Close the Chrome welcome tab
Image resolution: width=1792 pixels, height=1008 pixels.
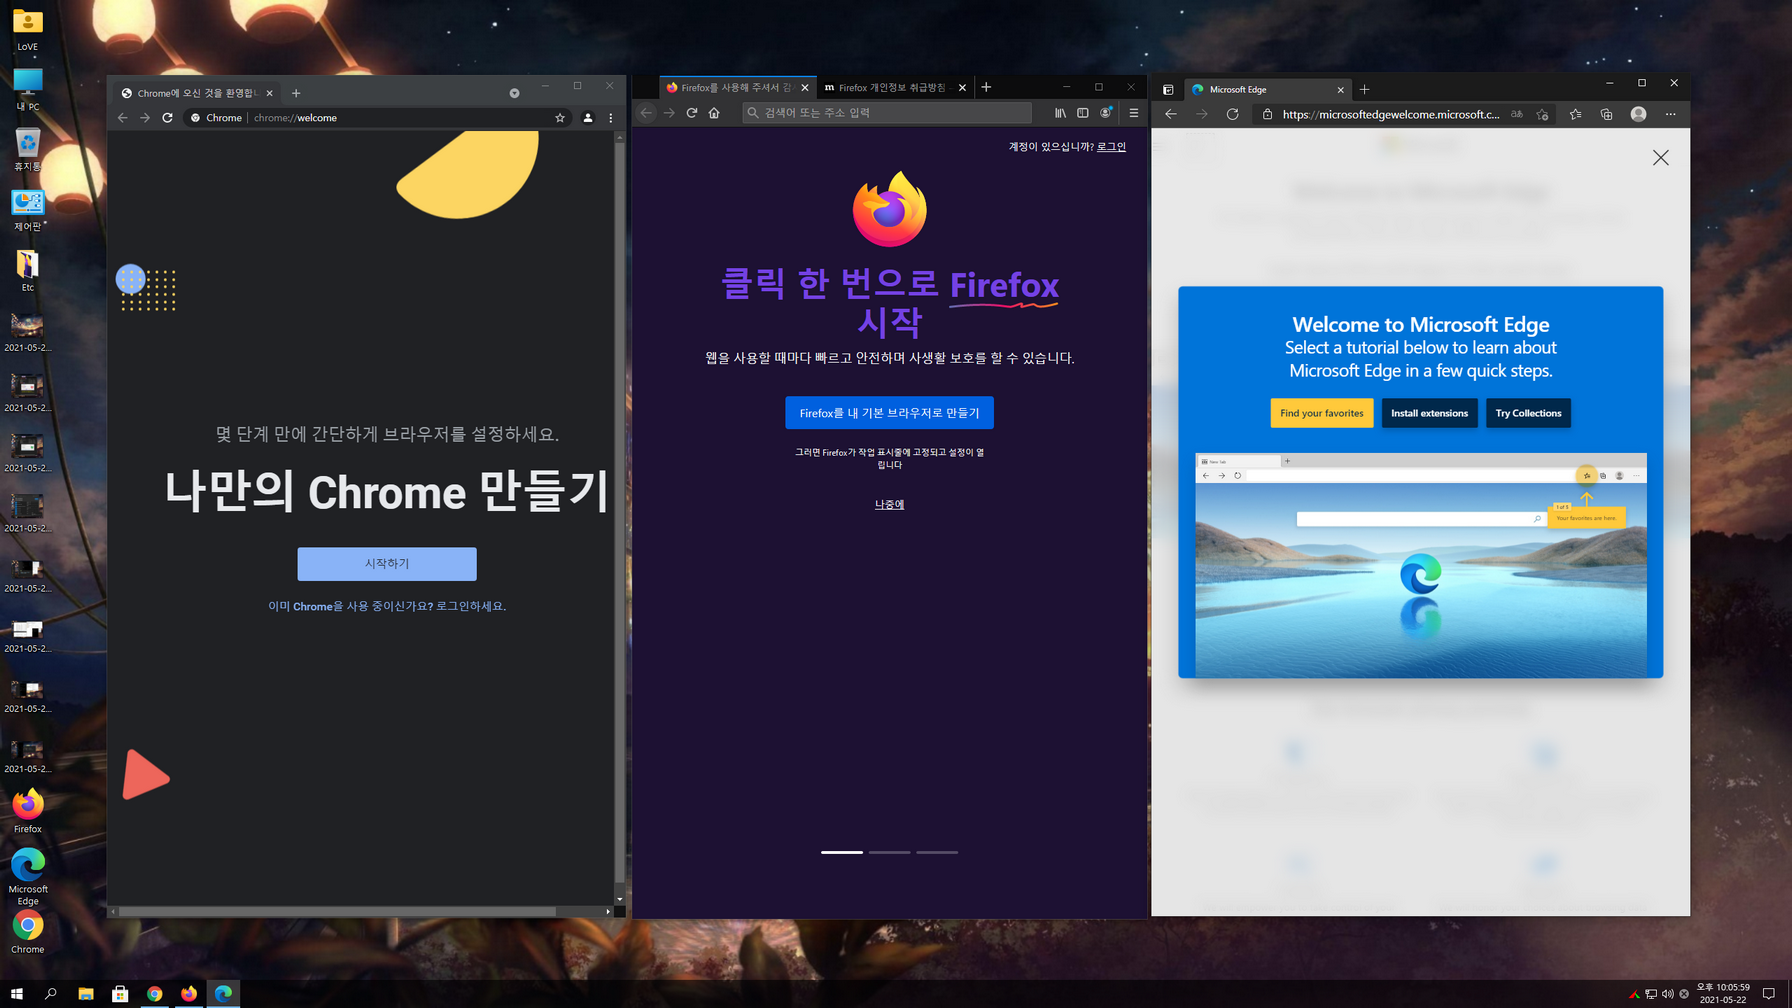(x=270, y=93)
